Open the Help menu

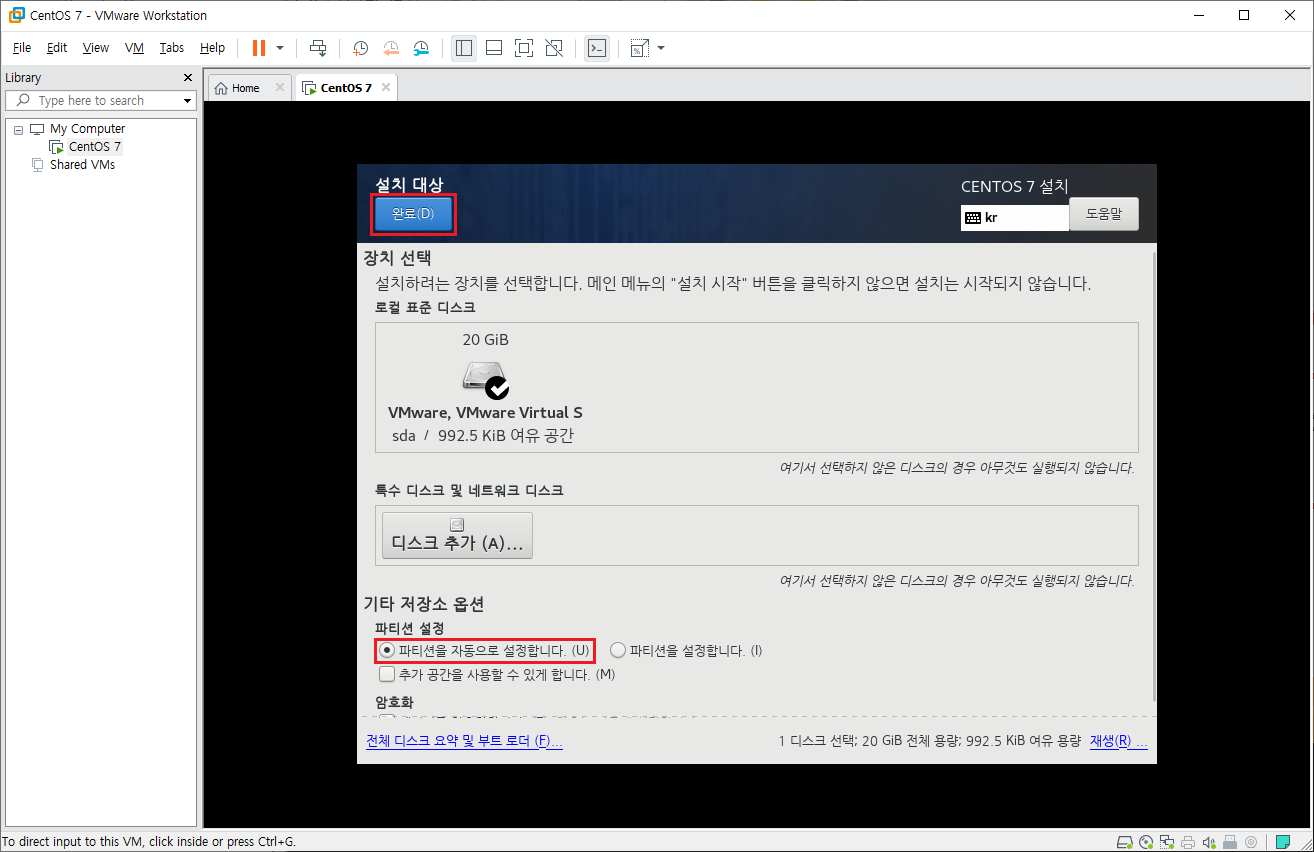click(x=212, y=48)
